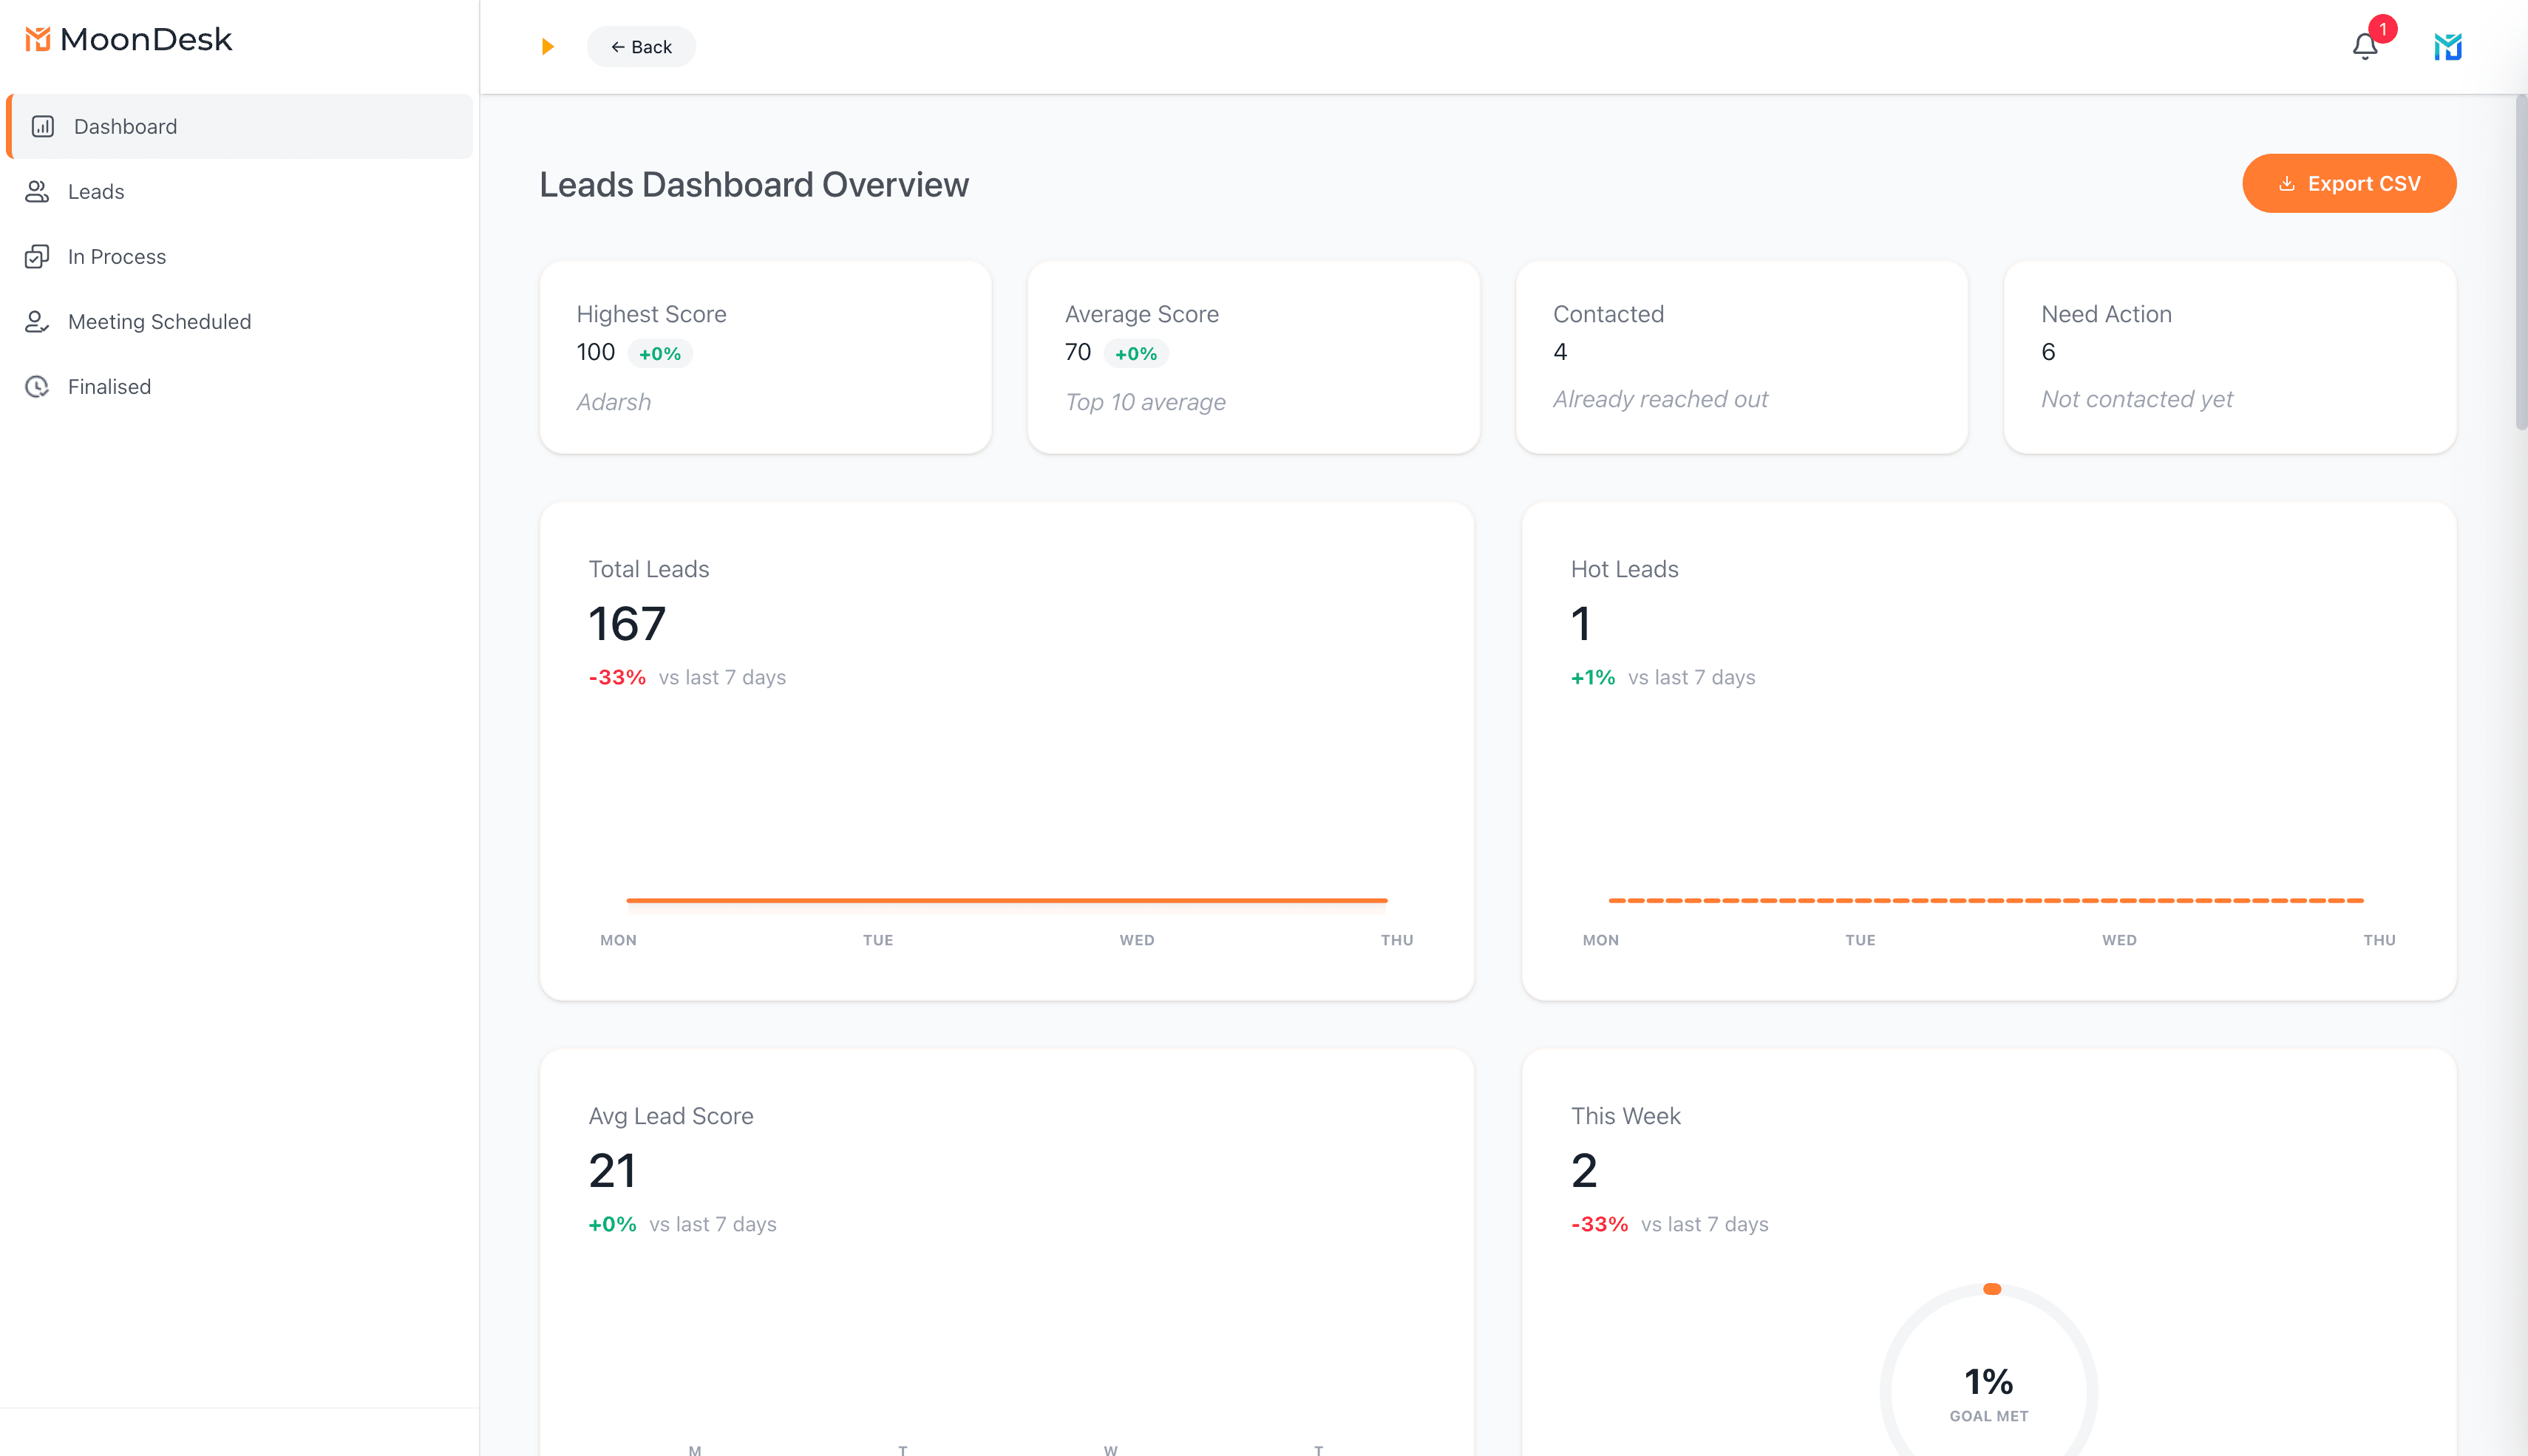
Task: Click the page vertical scrollbar
Action: pos(2521,262)
